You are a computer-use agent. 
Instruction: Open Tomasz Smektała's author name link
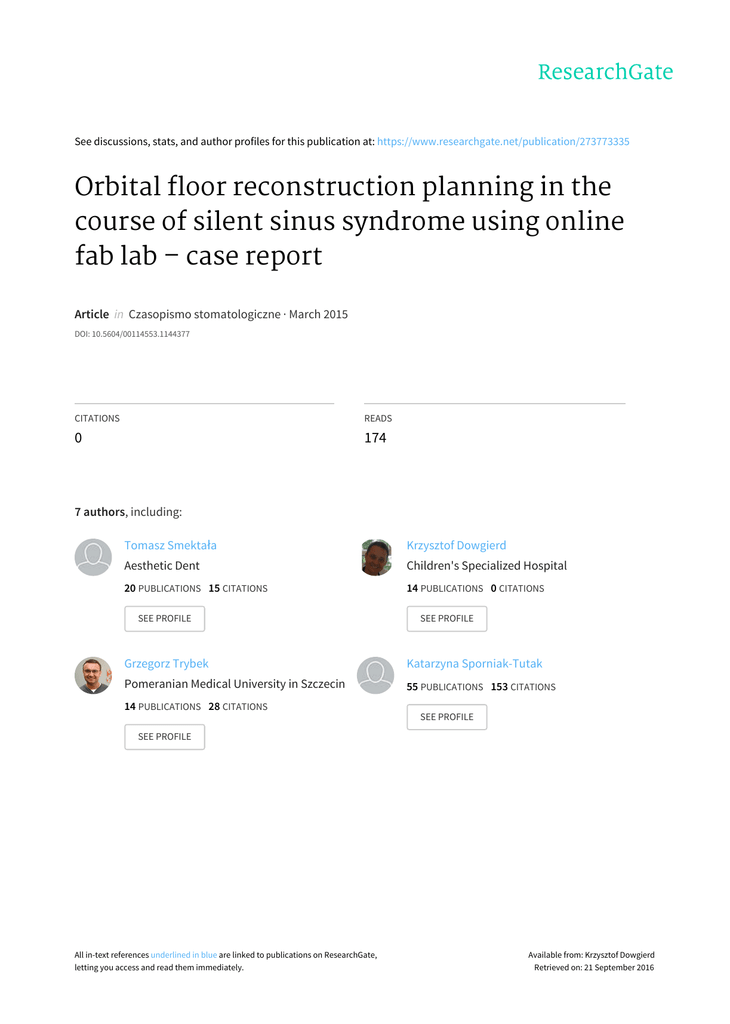click(x=170, y=545)
